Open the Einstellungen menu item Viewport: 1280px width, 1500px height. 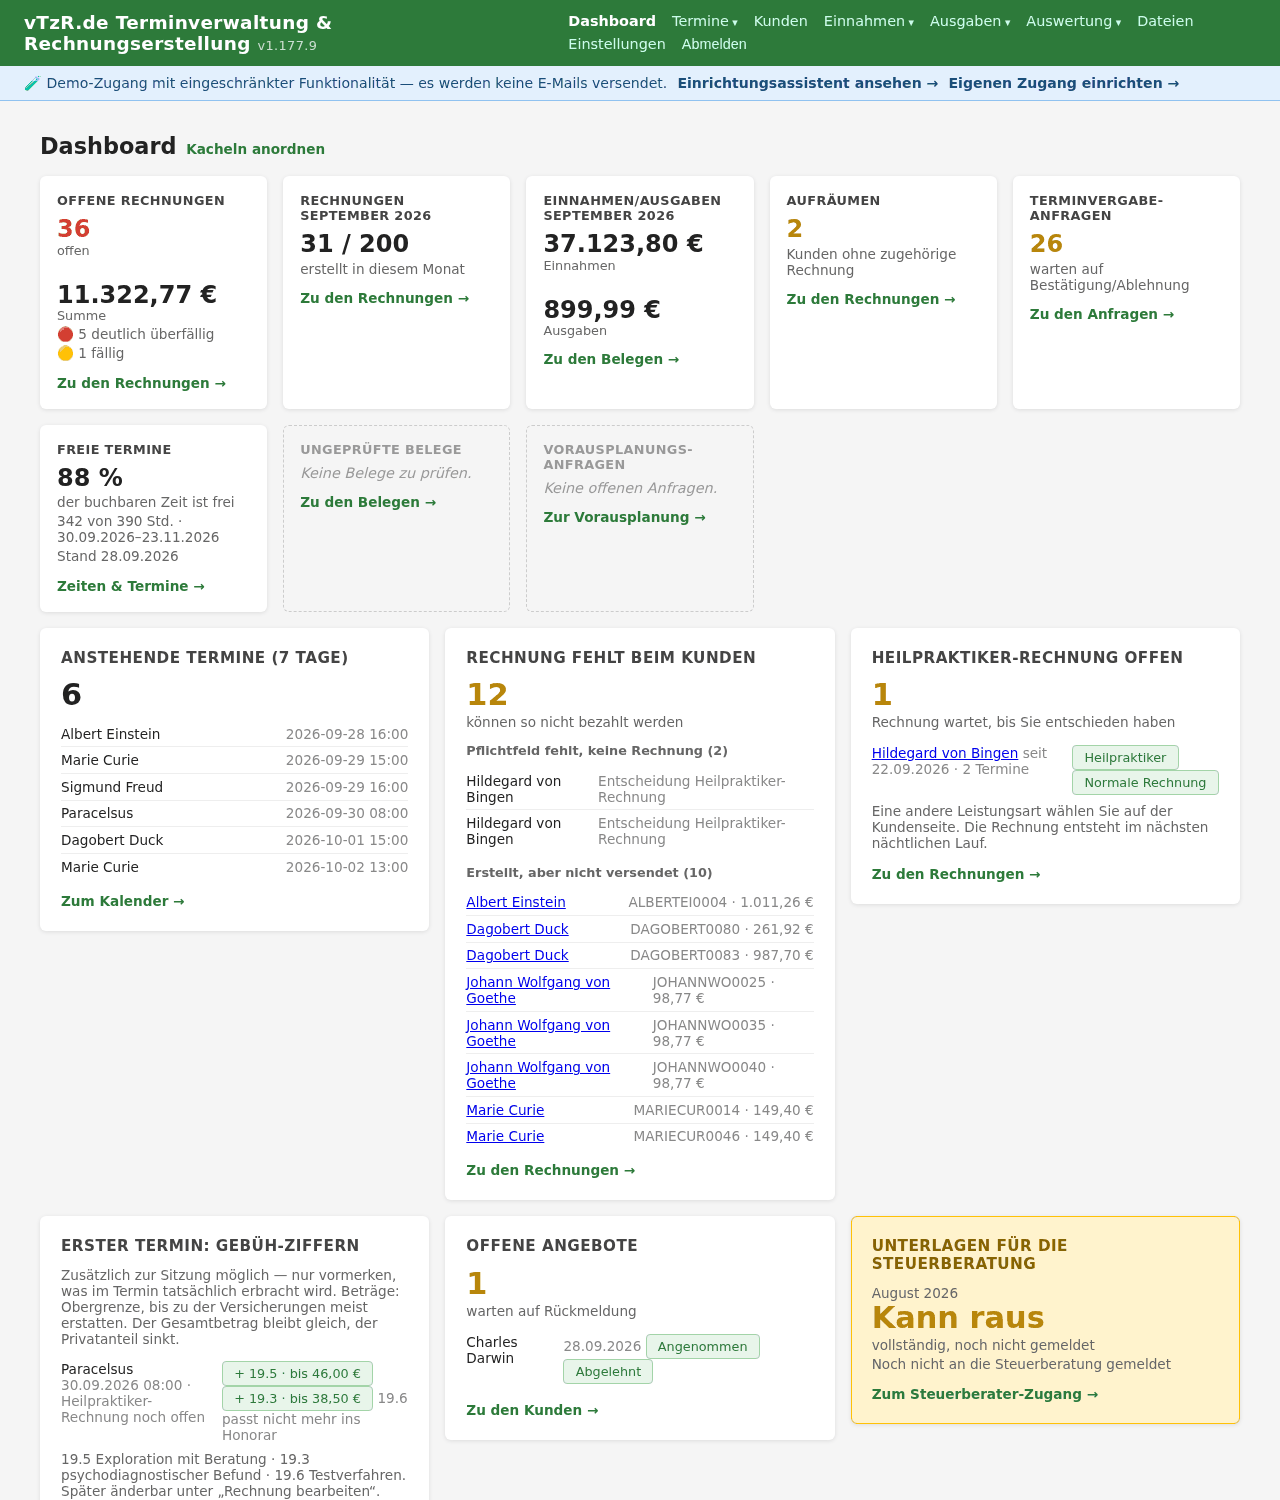pos(617,44)
